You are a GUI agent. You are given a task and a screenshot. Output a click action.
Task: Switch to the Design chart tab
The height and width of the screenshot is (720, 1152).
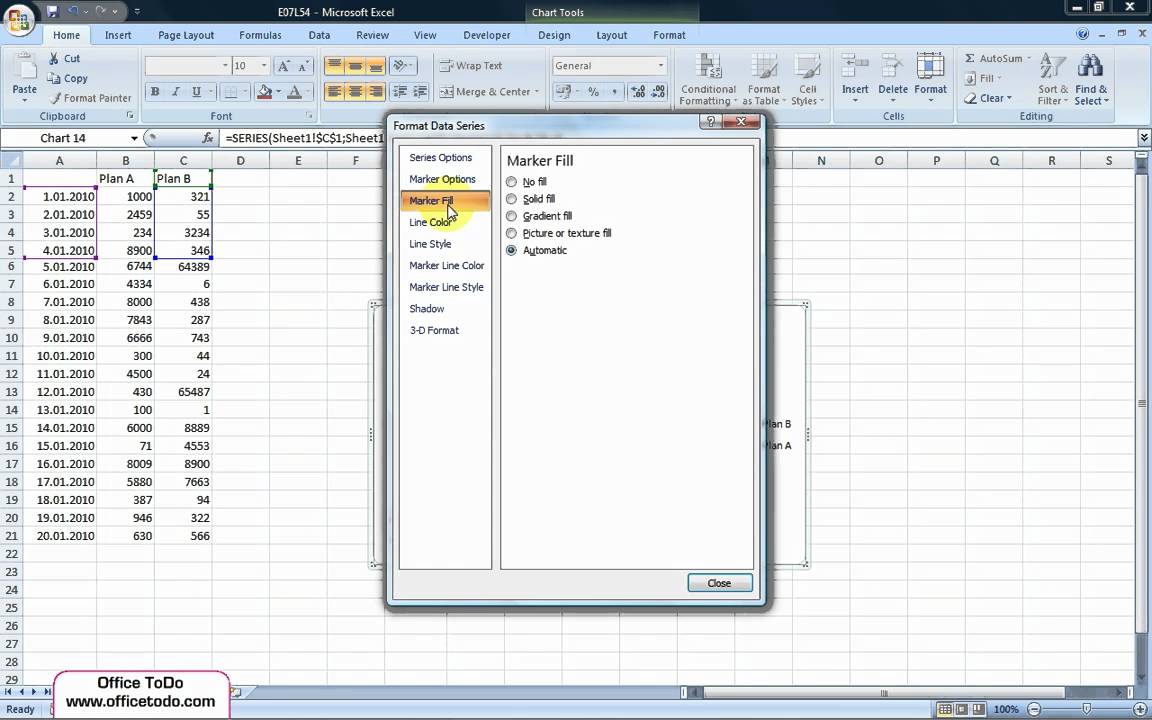(554, 35)
